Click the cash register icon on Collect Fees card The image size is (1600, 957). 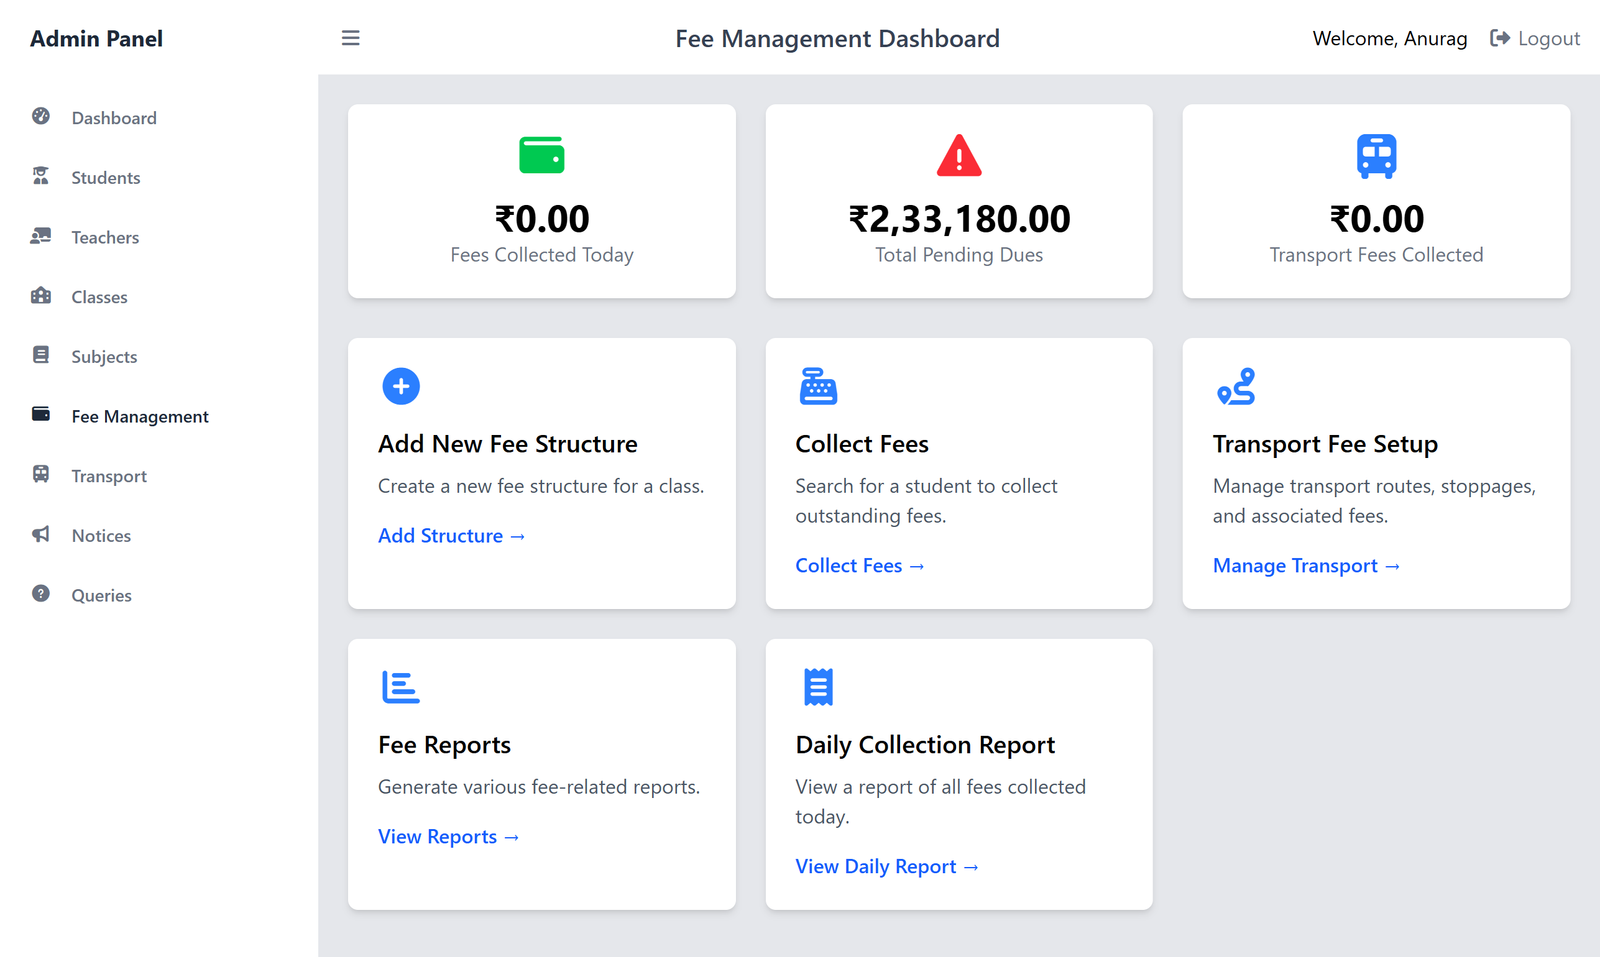(818, 386)
